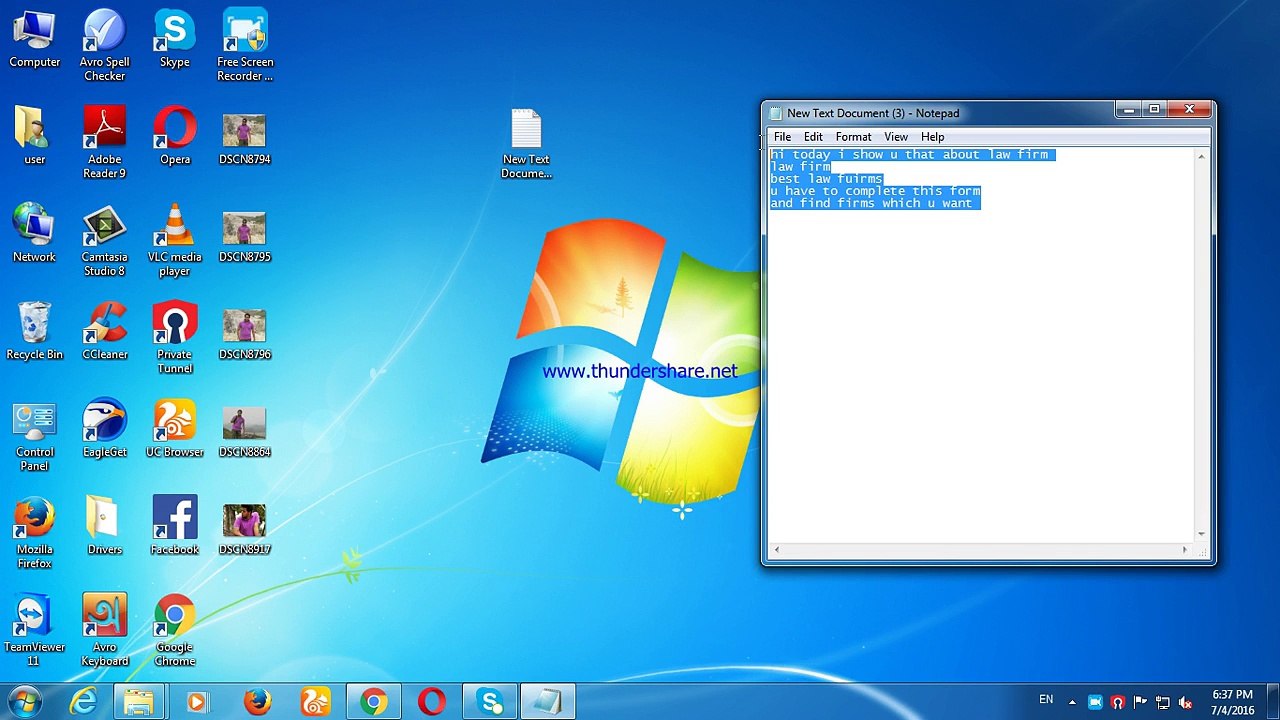Open Windows Explorer from the taskbar

coord(139,702)
